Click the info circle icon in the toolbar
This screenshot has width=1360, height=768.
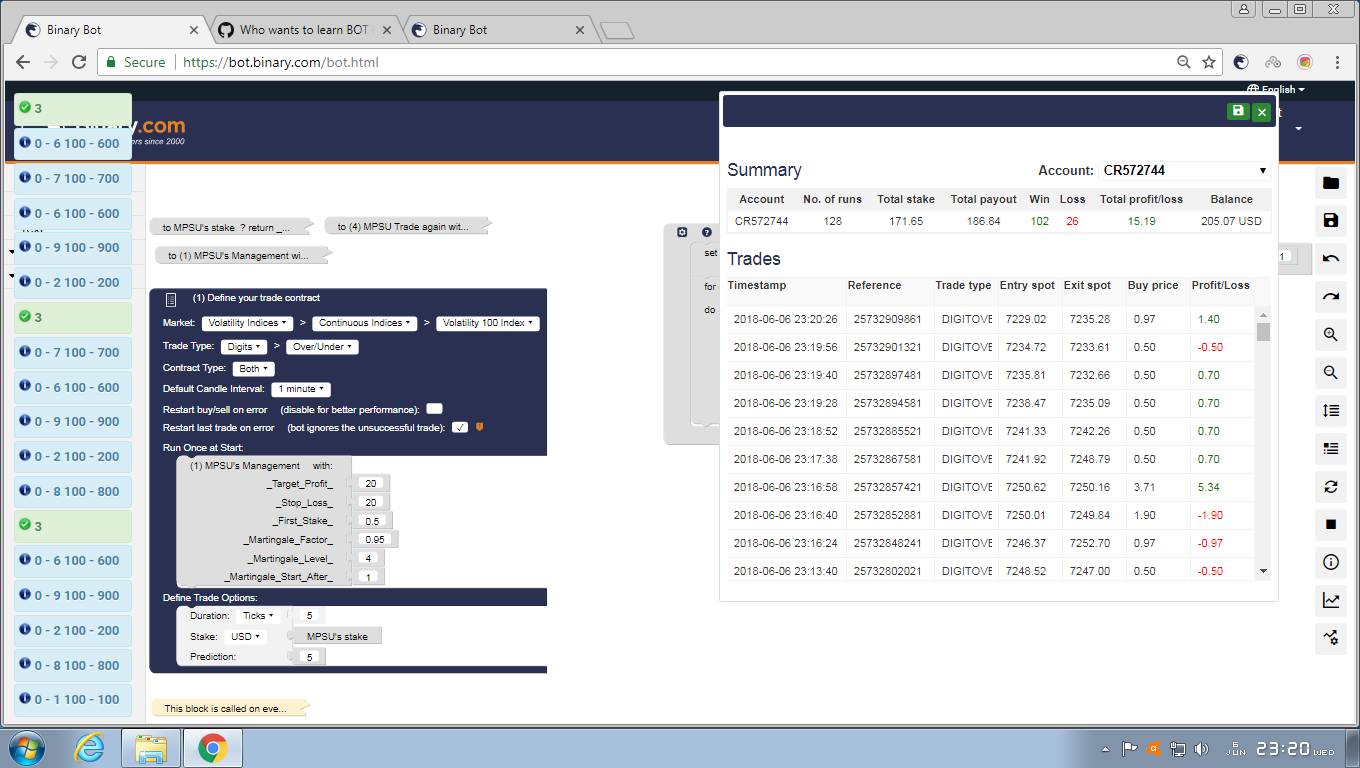(1331, 563)
